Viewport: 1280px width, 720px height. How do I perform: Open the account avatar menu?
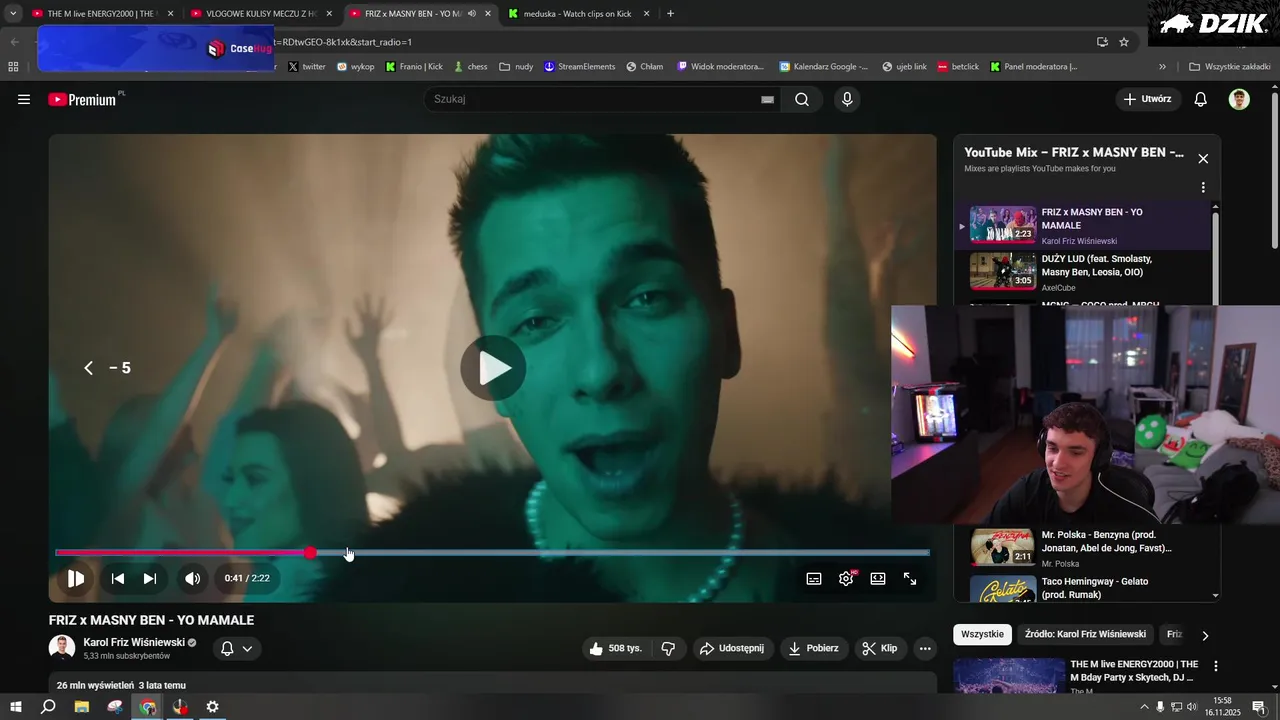point(1239,99)
